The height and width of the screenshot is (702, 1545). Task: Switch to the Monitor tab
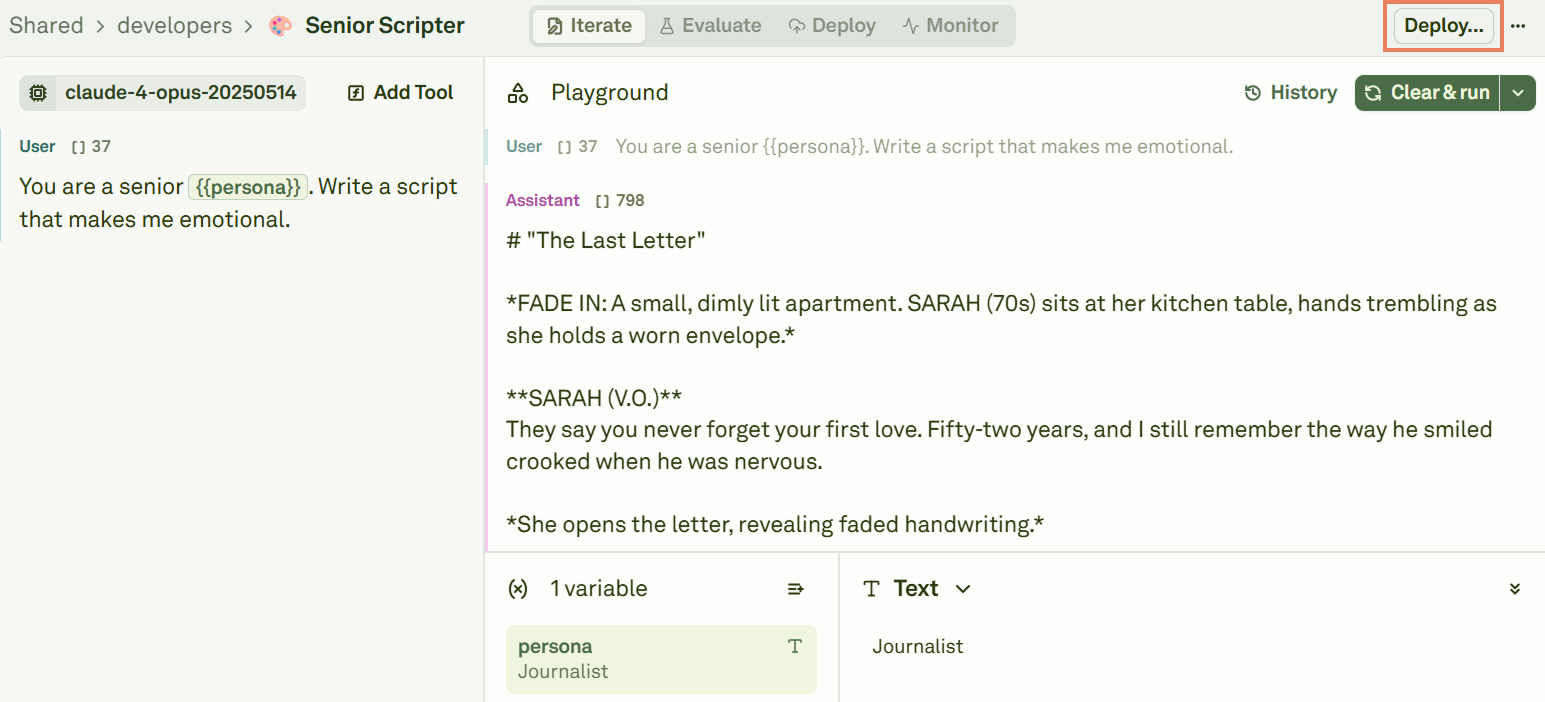[949, 25]
